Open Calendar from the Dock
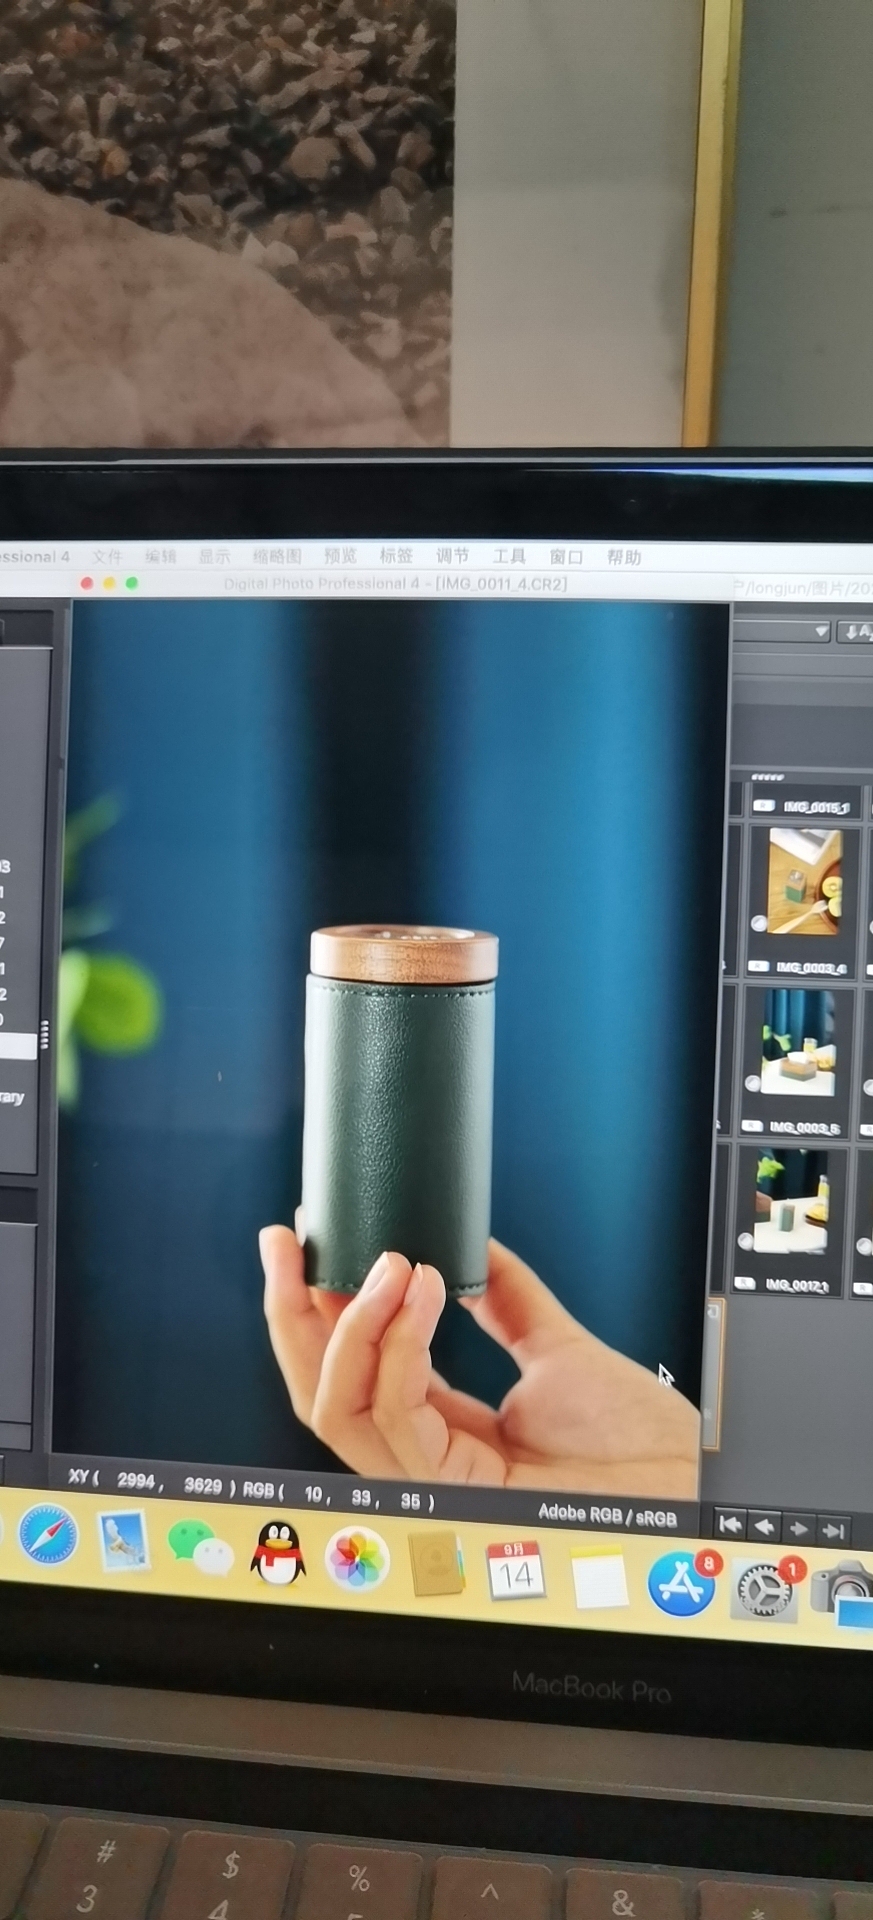The width and height of the screenshot is (873, 1920). point(515,1571)
